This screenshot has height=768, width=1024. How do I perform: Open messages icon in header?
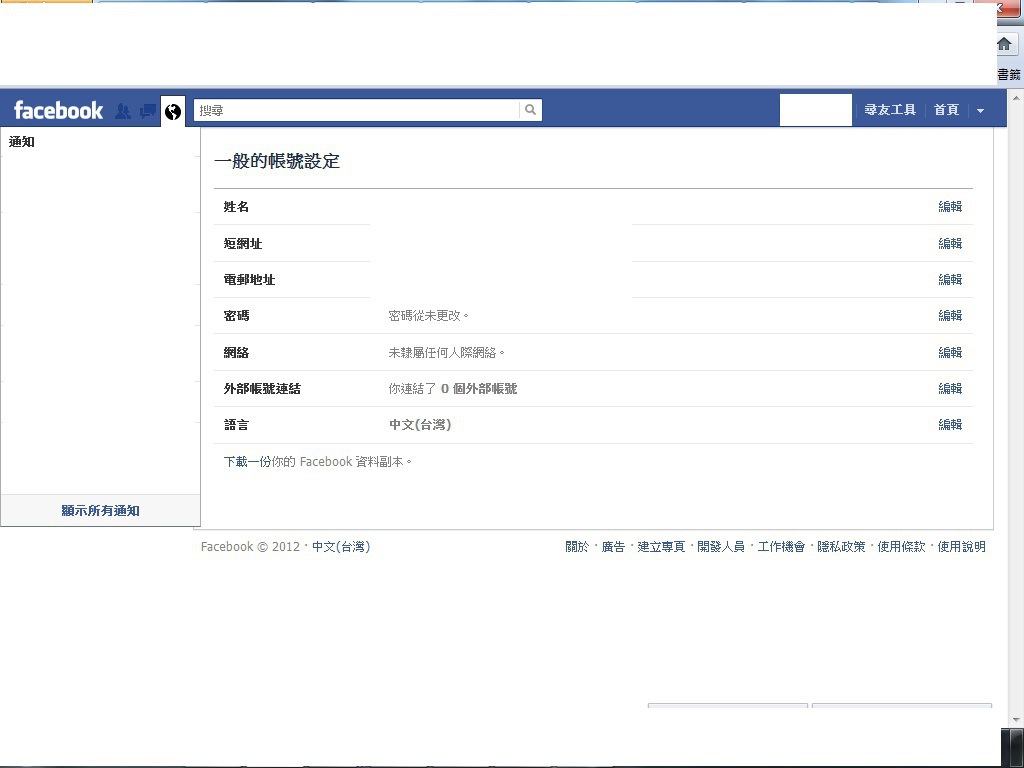148,111
